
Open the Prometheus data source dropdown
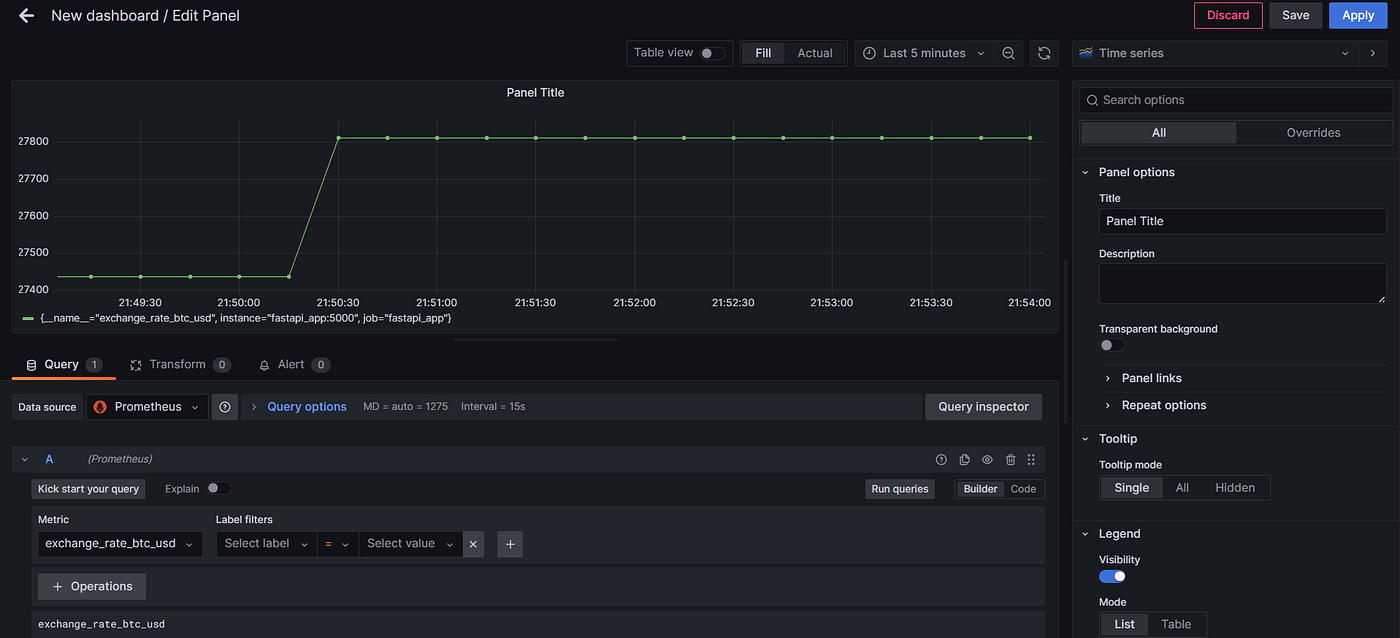(147, 407)
